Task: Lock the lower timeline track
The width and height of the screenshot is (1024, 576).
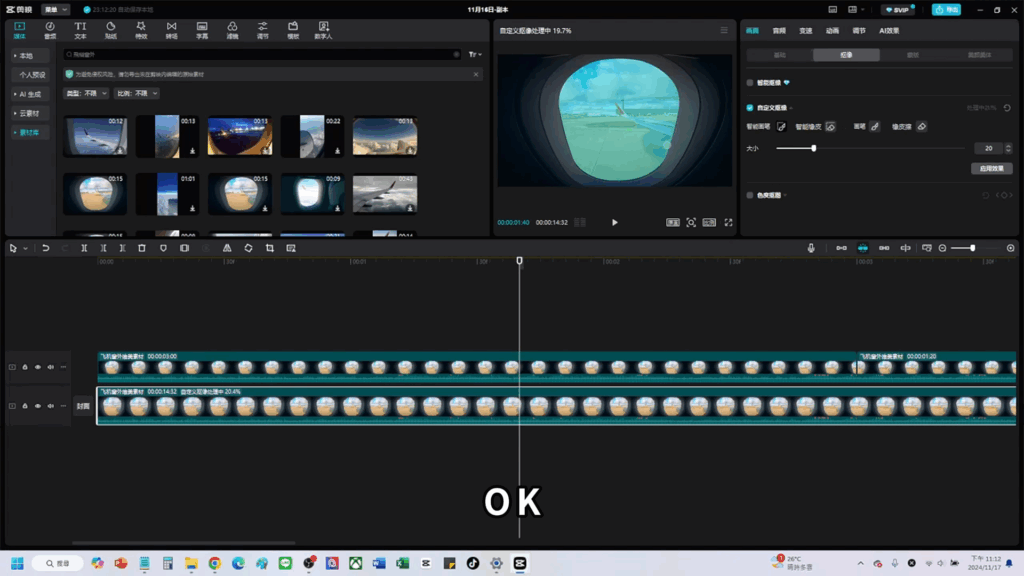Action: pyautogui.click(x=25, y=406)
